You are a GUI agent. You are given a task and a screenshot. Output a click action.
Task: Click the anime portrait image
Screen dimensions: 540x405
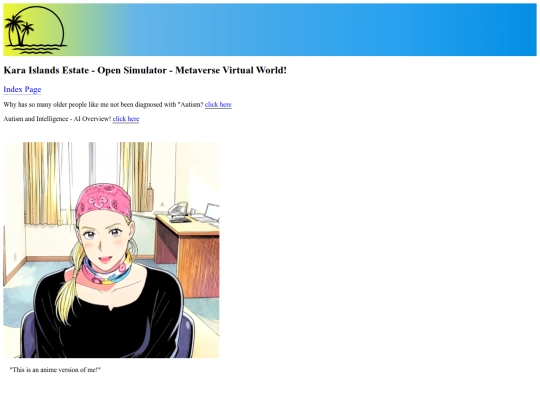click(x=111, y=250)
